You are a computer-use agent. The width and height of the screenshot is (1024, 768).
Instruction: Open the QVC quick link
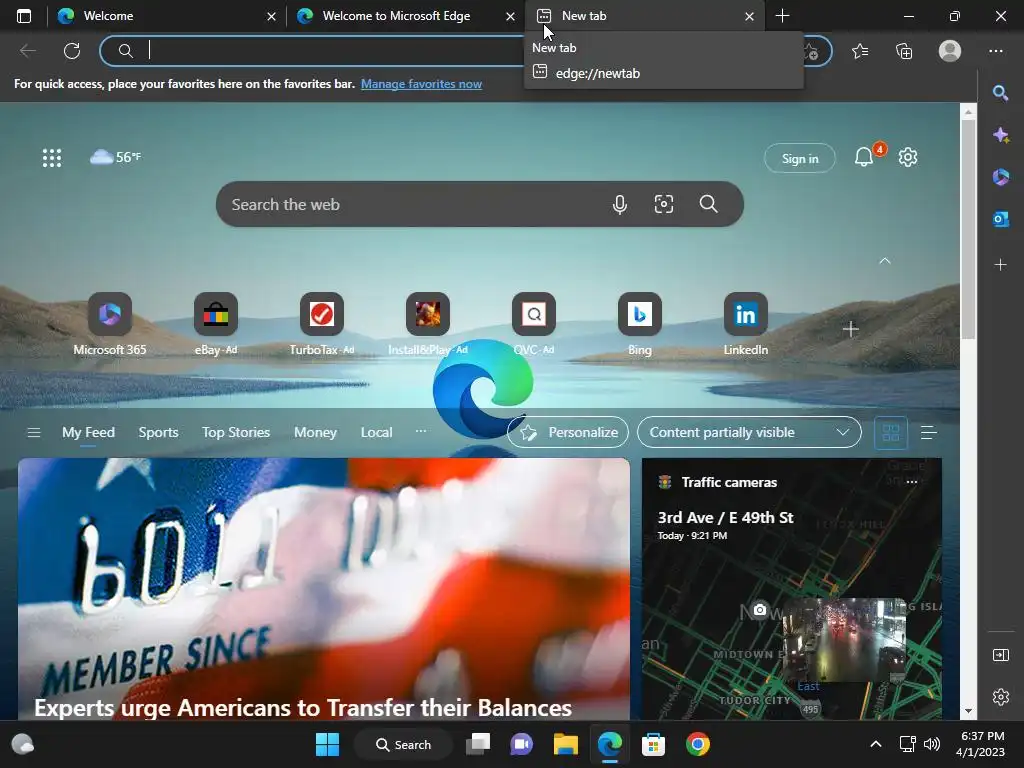(x=534, y=325)
